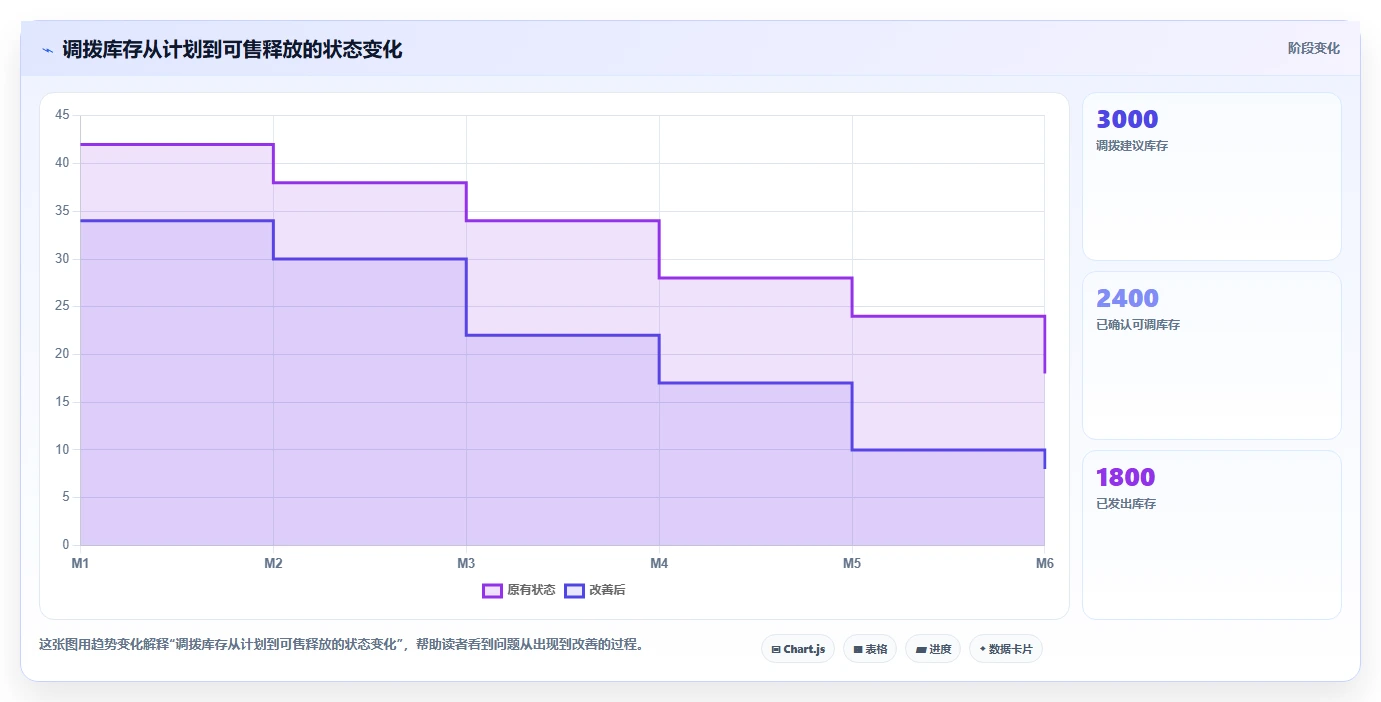Image resolution: width=1381 pixels, height=702 pixels.
Task: Click the title 调拨库存从计划到可售释放的状态变化
Action: point(232,49)
